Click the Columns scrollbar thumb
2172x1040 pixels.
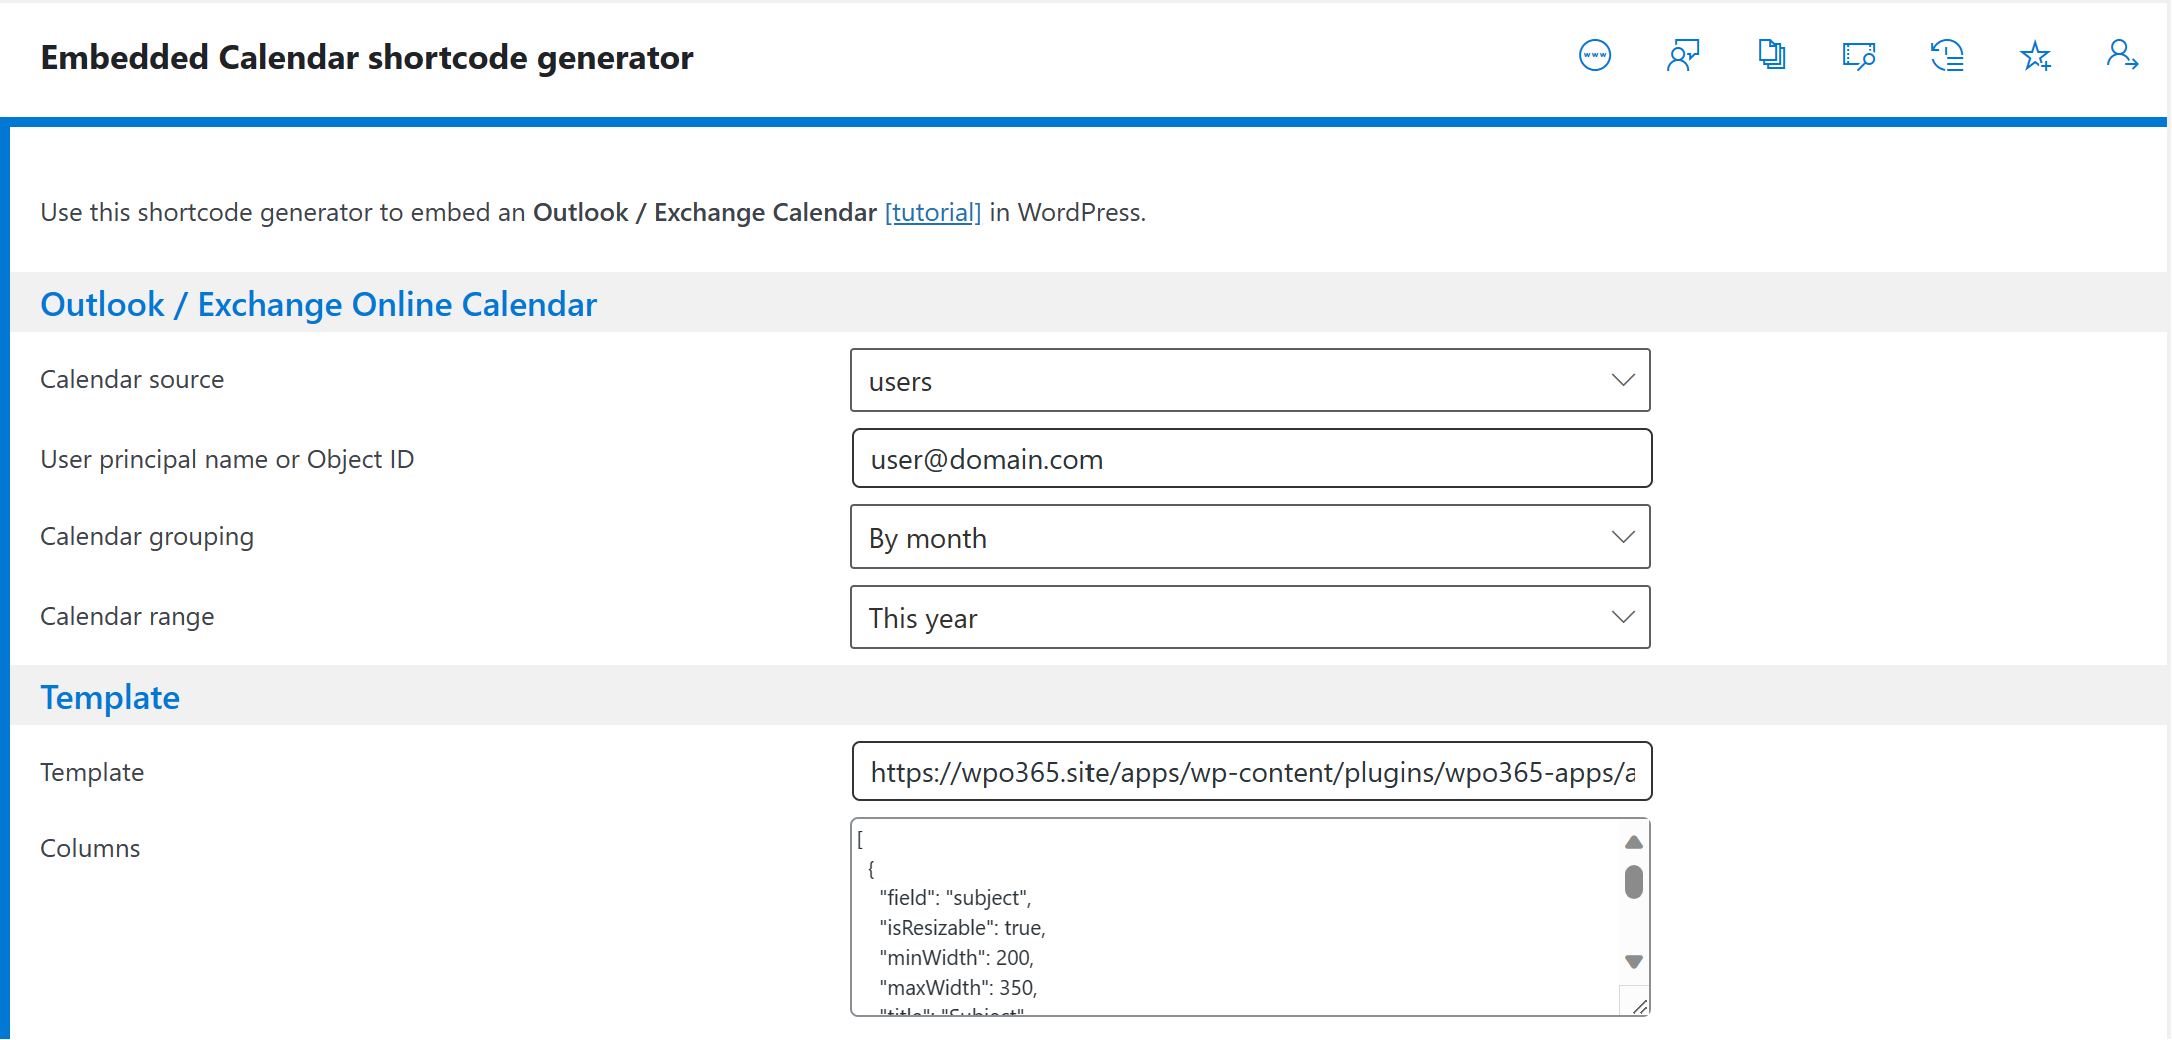(1634, 882)
